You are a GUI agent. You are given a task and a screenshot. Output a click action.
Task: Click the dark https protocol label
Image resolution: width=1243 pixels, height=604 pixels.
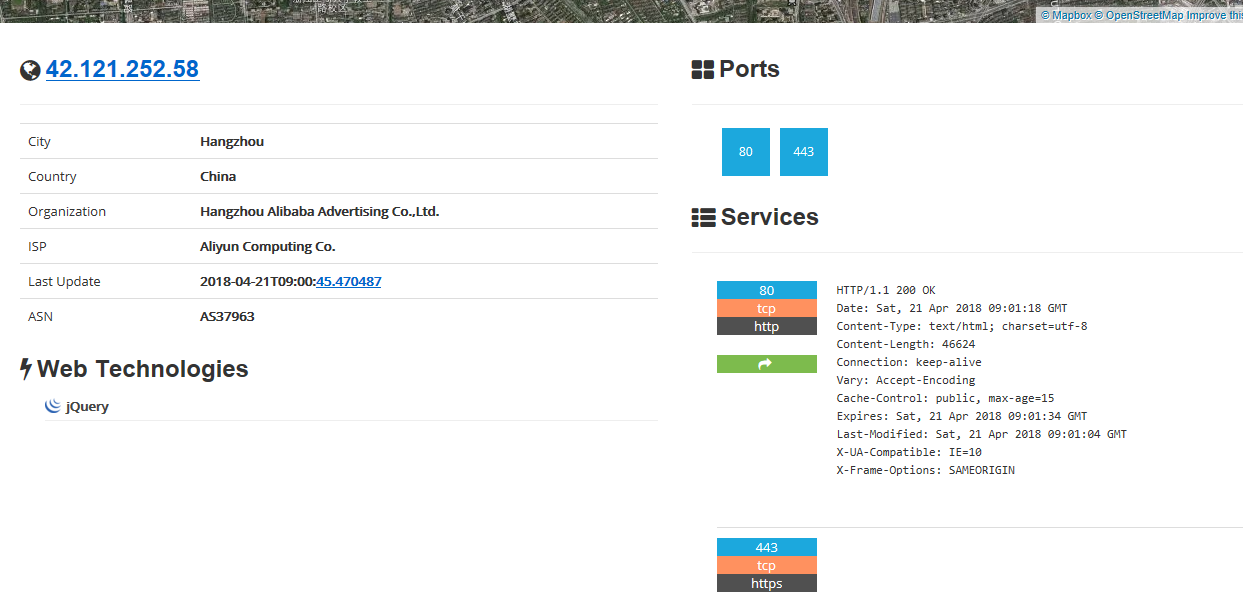pos(767,583)
